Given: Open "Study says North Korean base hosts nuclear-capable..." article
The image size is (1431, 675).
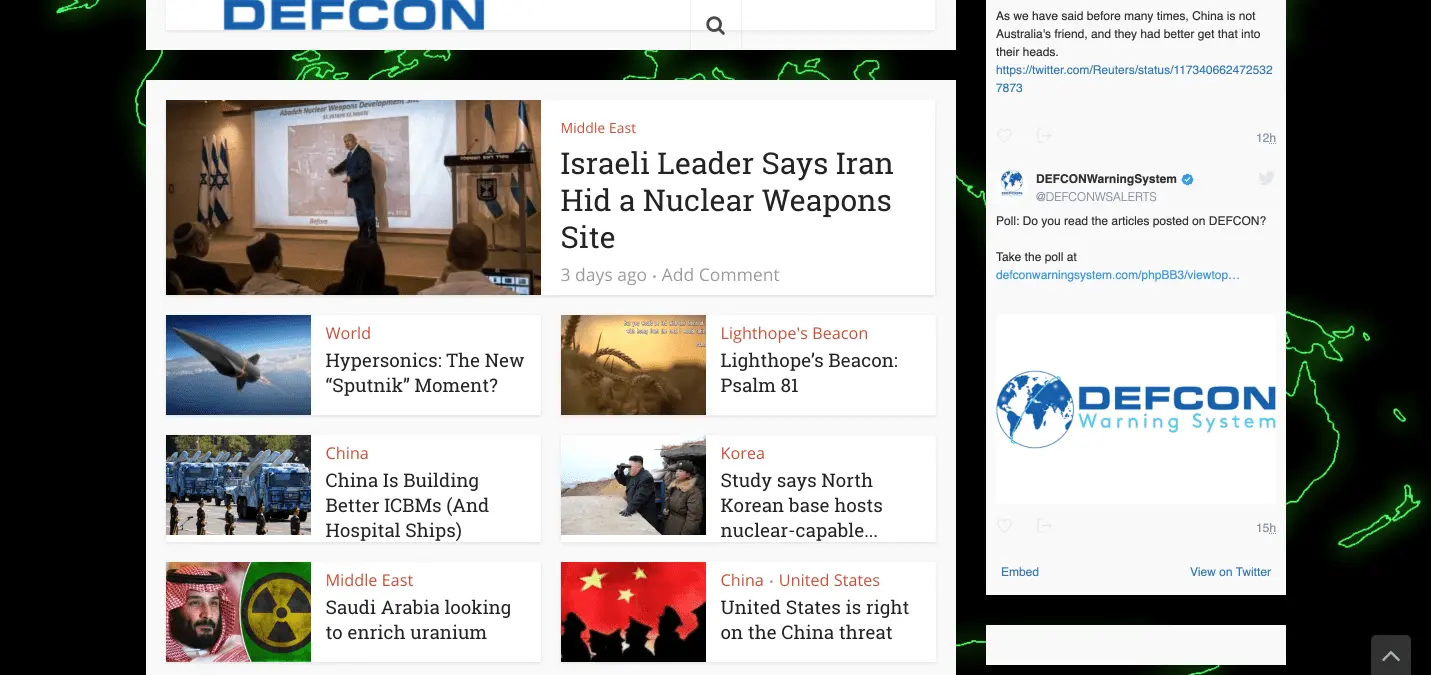Looking at the screenshot, I should pos(801,505).
